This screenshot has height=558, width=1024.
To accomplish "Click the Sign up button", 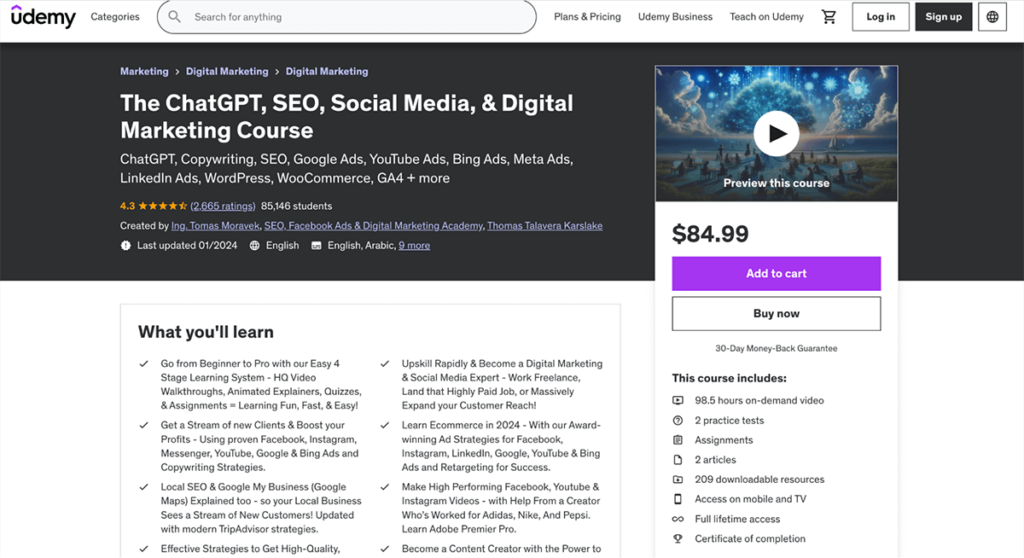I will [x=944, y=17].
